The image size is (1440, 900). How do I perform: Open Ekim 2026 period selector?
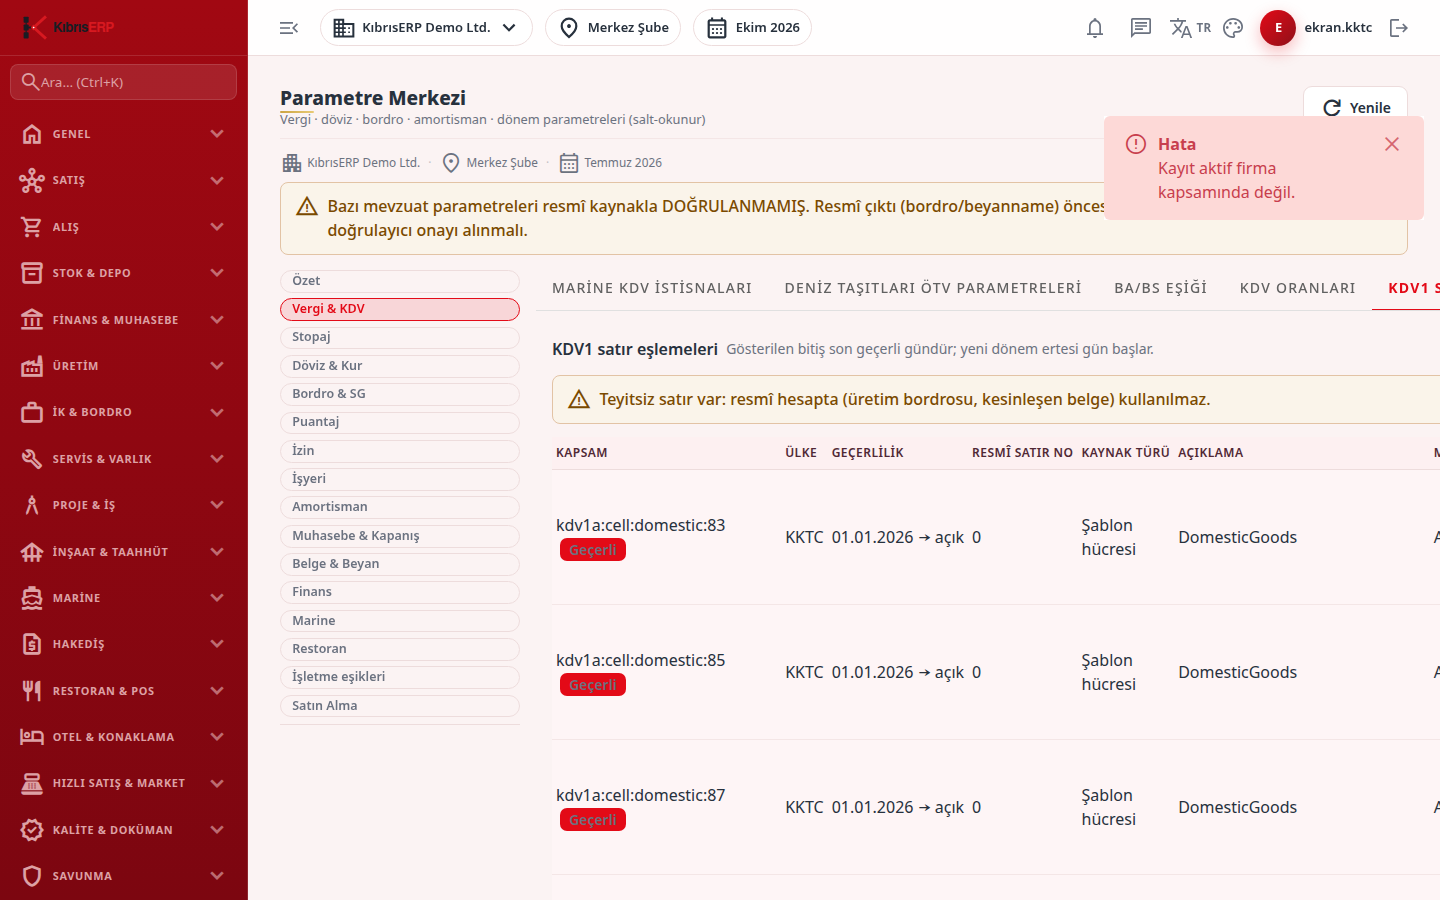752,28
